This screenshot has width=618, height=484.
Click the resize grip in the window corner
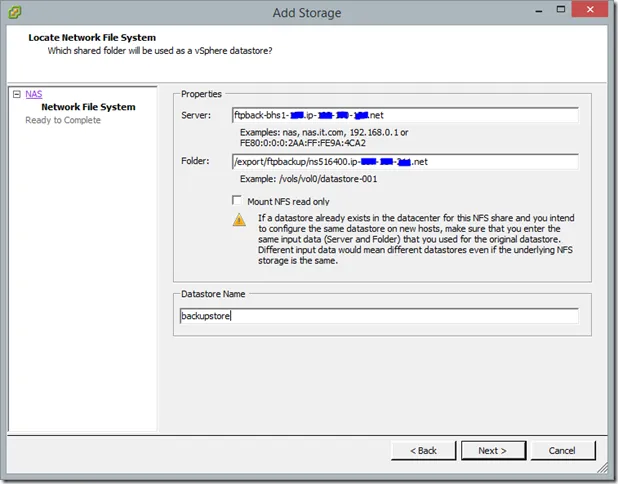tap(603, 468)
